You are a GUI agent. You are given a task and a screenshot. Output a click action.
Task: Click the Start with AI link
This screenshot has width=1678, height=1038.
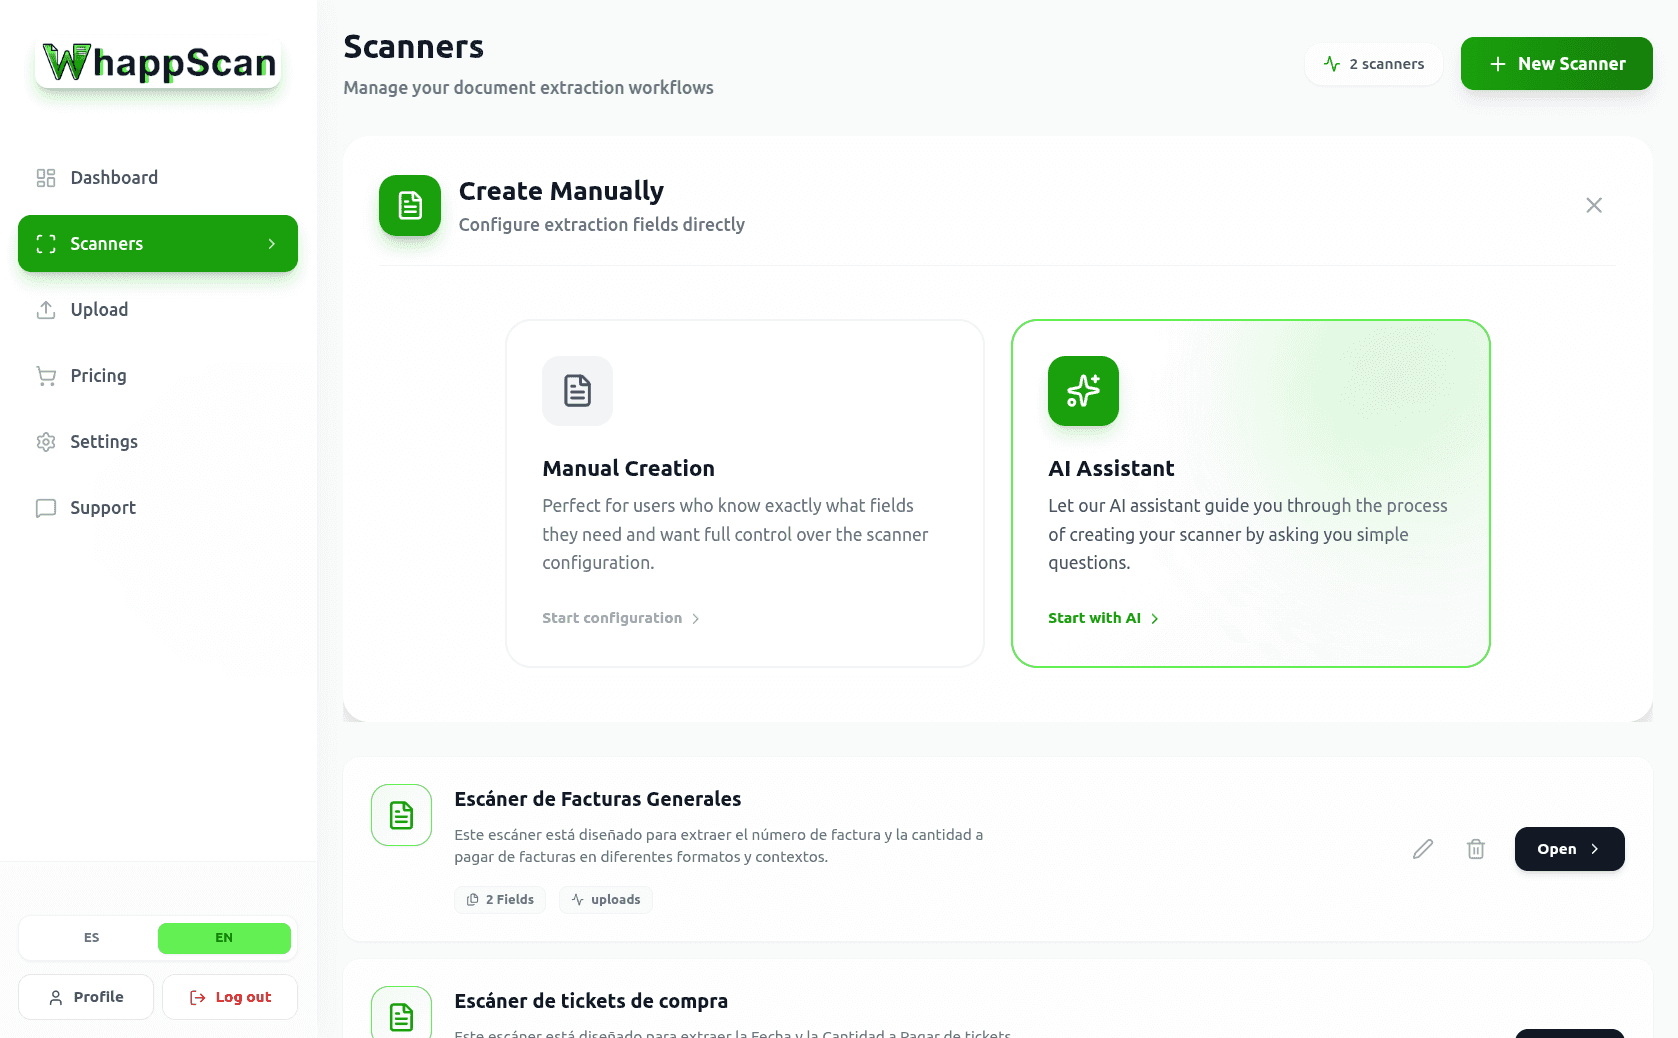(1103, 618)
